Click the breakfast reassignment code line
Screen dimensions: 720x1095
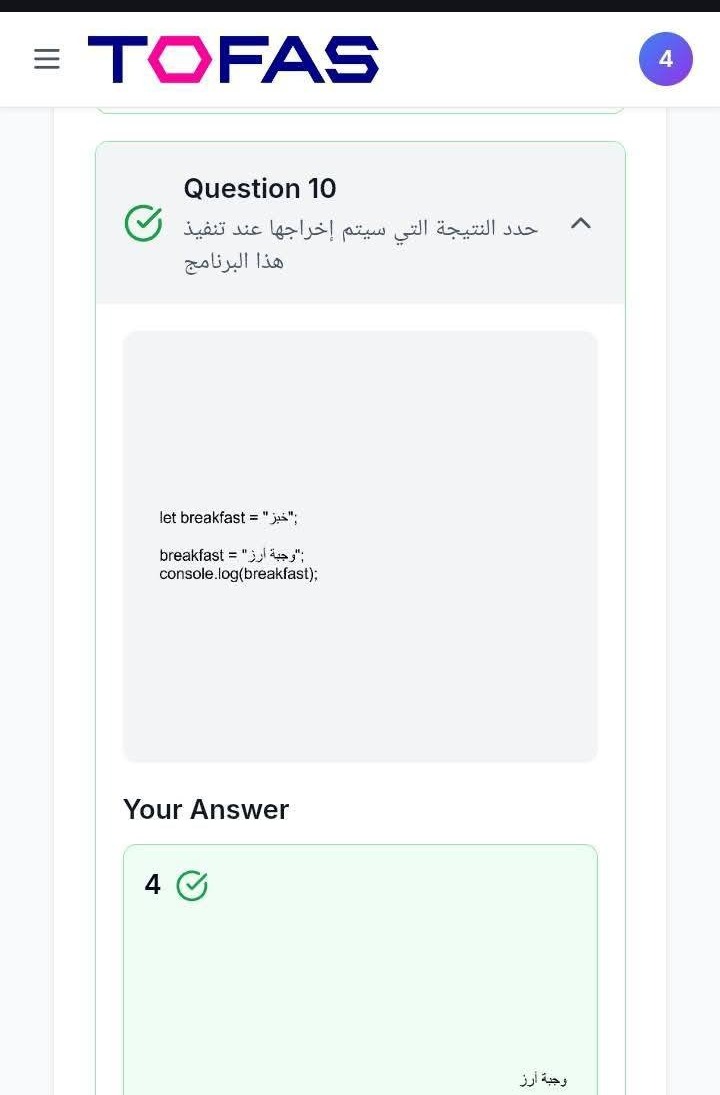[231, 555]
